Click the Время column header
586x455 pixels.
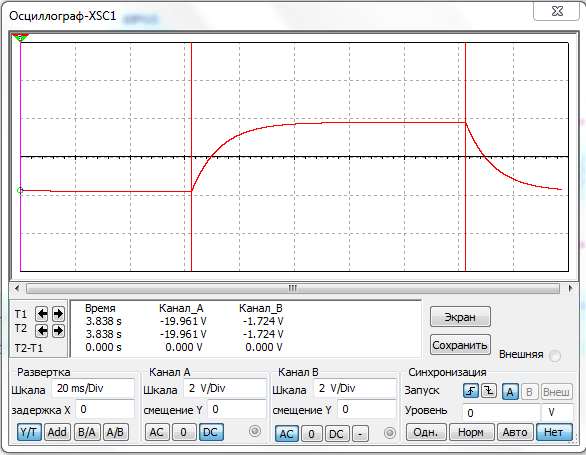(x=100, y=308)
